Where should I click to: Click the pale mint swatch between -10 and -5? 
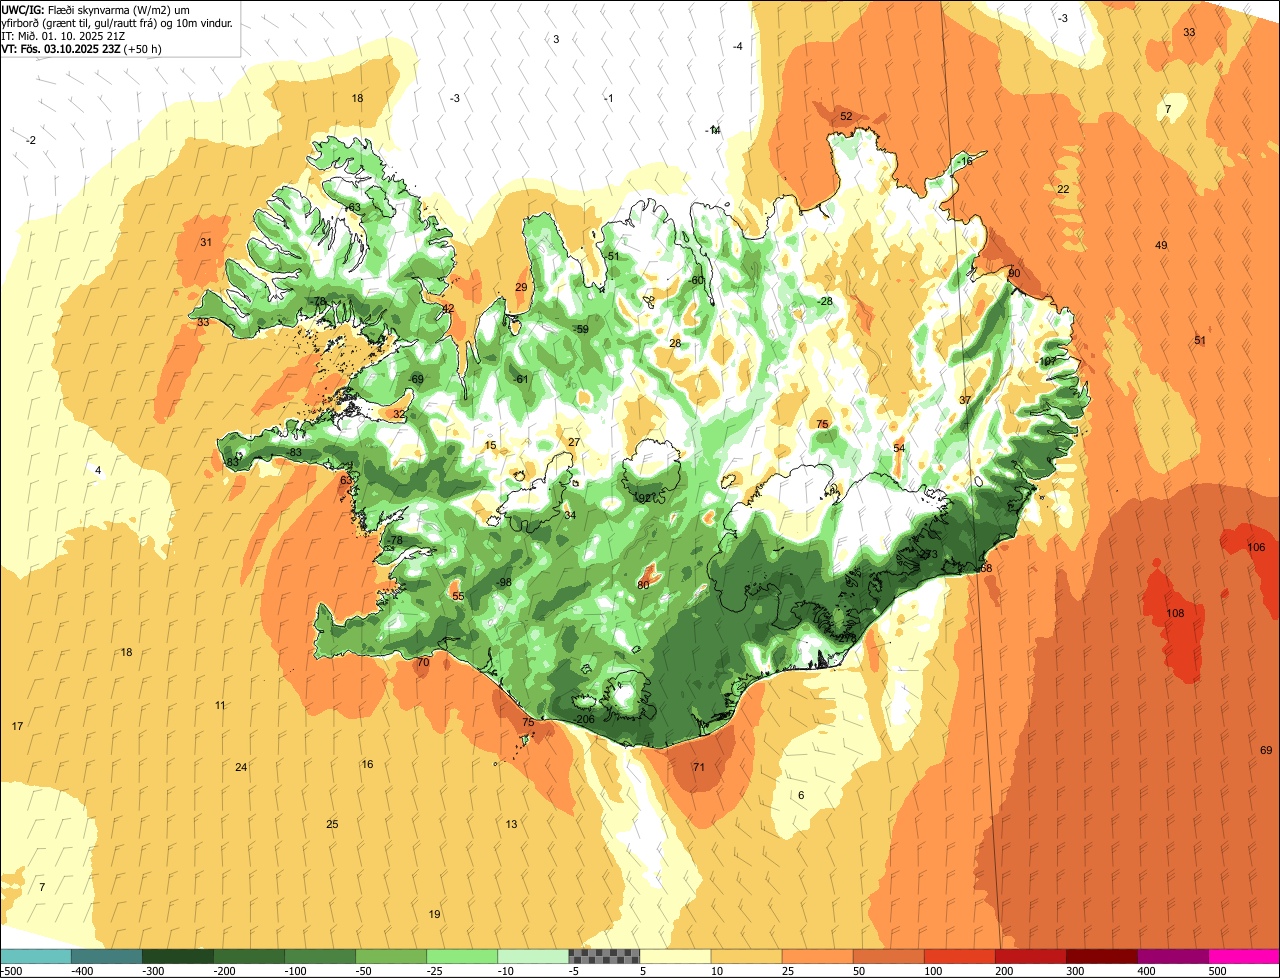pyautogui.click(x=533, y=956)
